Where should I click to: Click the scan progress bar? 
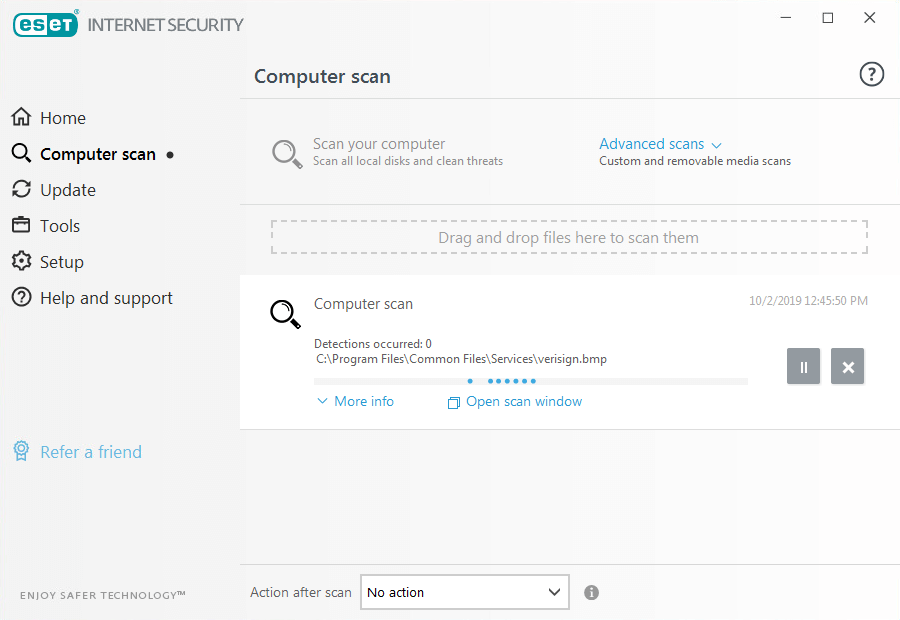click(530, 381)
